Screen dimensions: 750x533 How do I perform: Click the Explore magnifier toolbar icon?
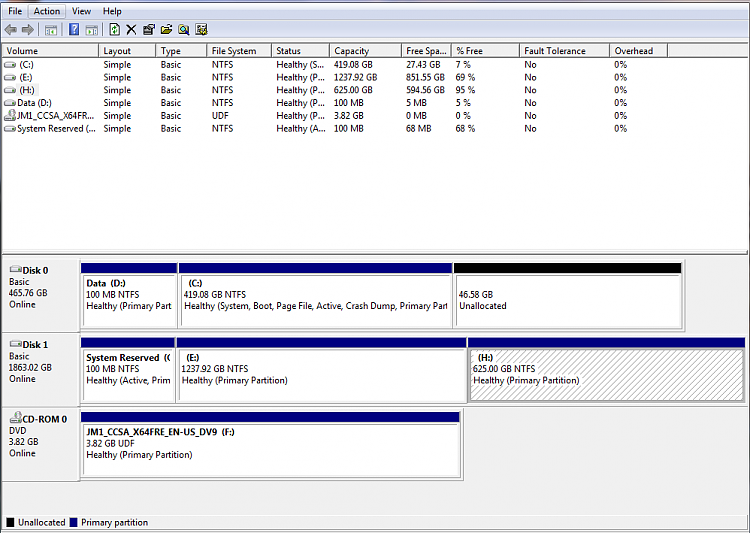point(184,30)
